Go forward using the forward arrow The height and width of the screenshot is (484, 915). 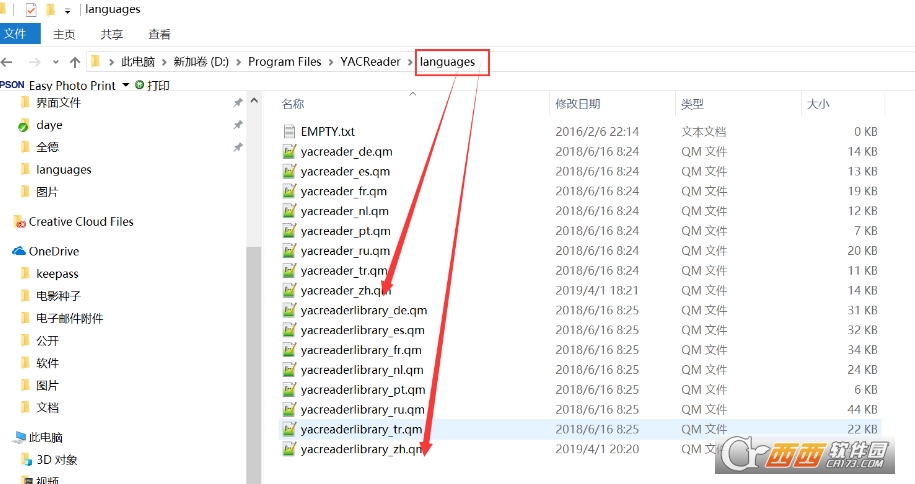coord(35,62)
